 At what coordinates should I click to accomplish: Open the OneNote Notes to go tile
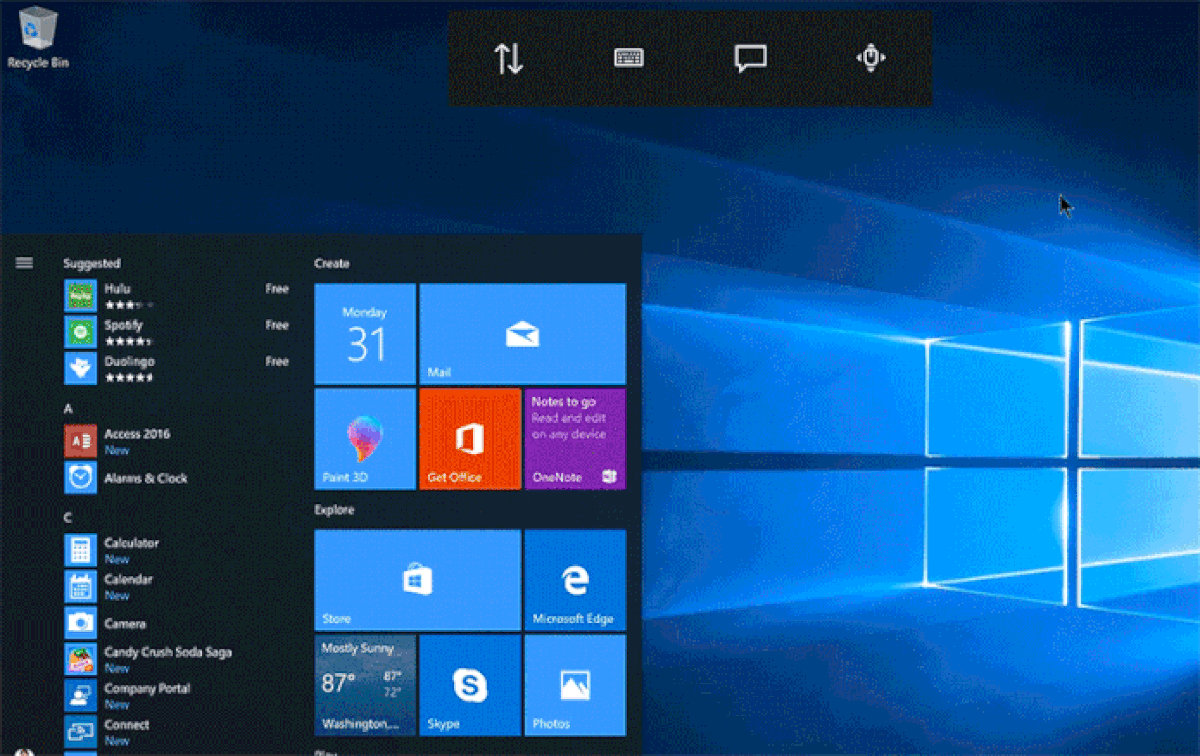(x=576, y=440)
